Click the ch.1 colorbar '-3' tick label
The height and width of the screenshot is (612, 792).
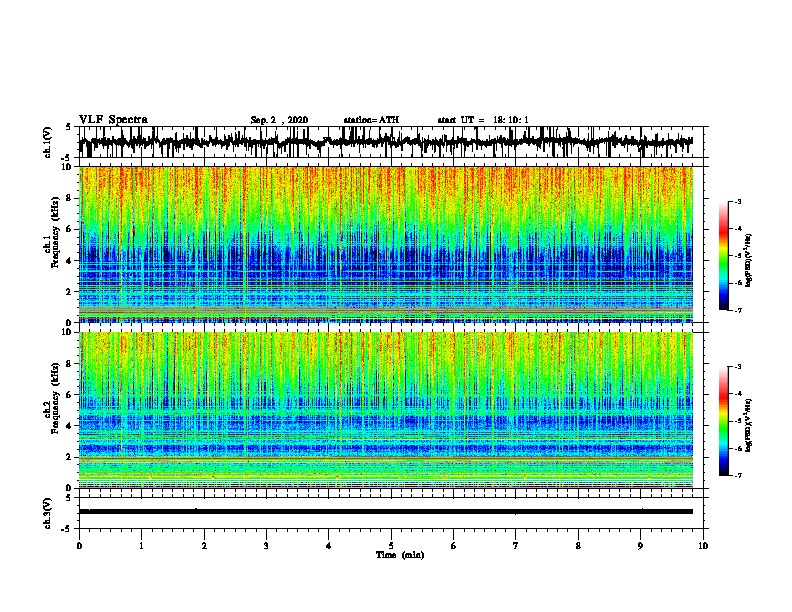pyautogui.click(x=737, y=201)
